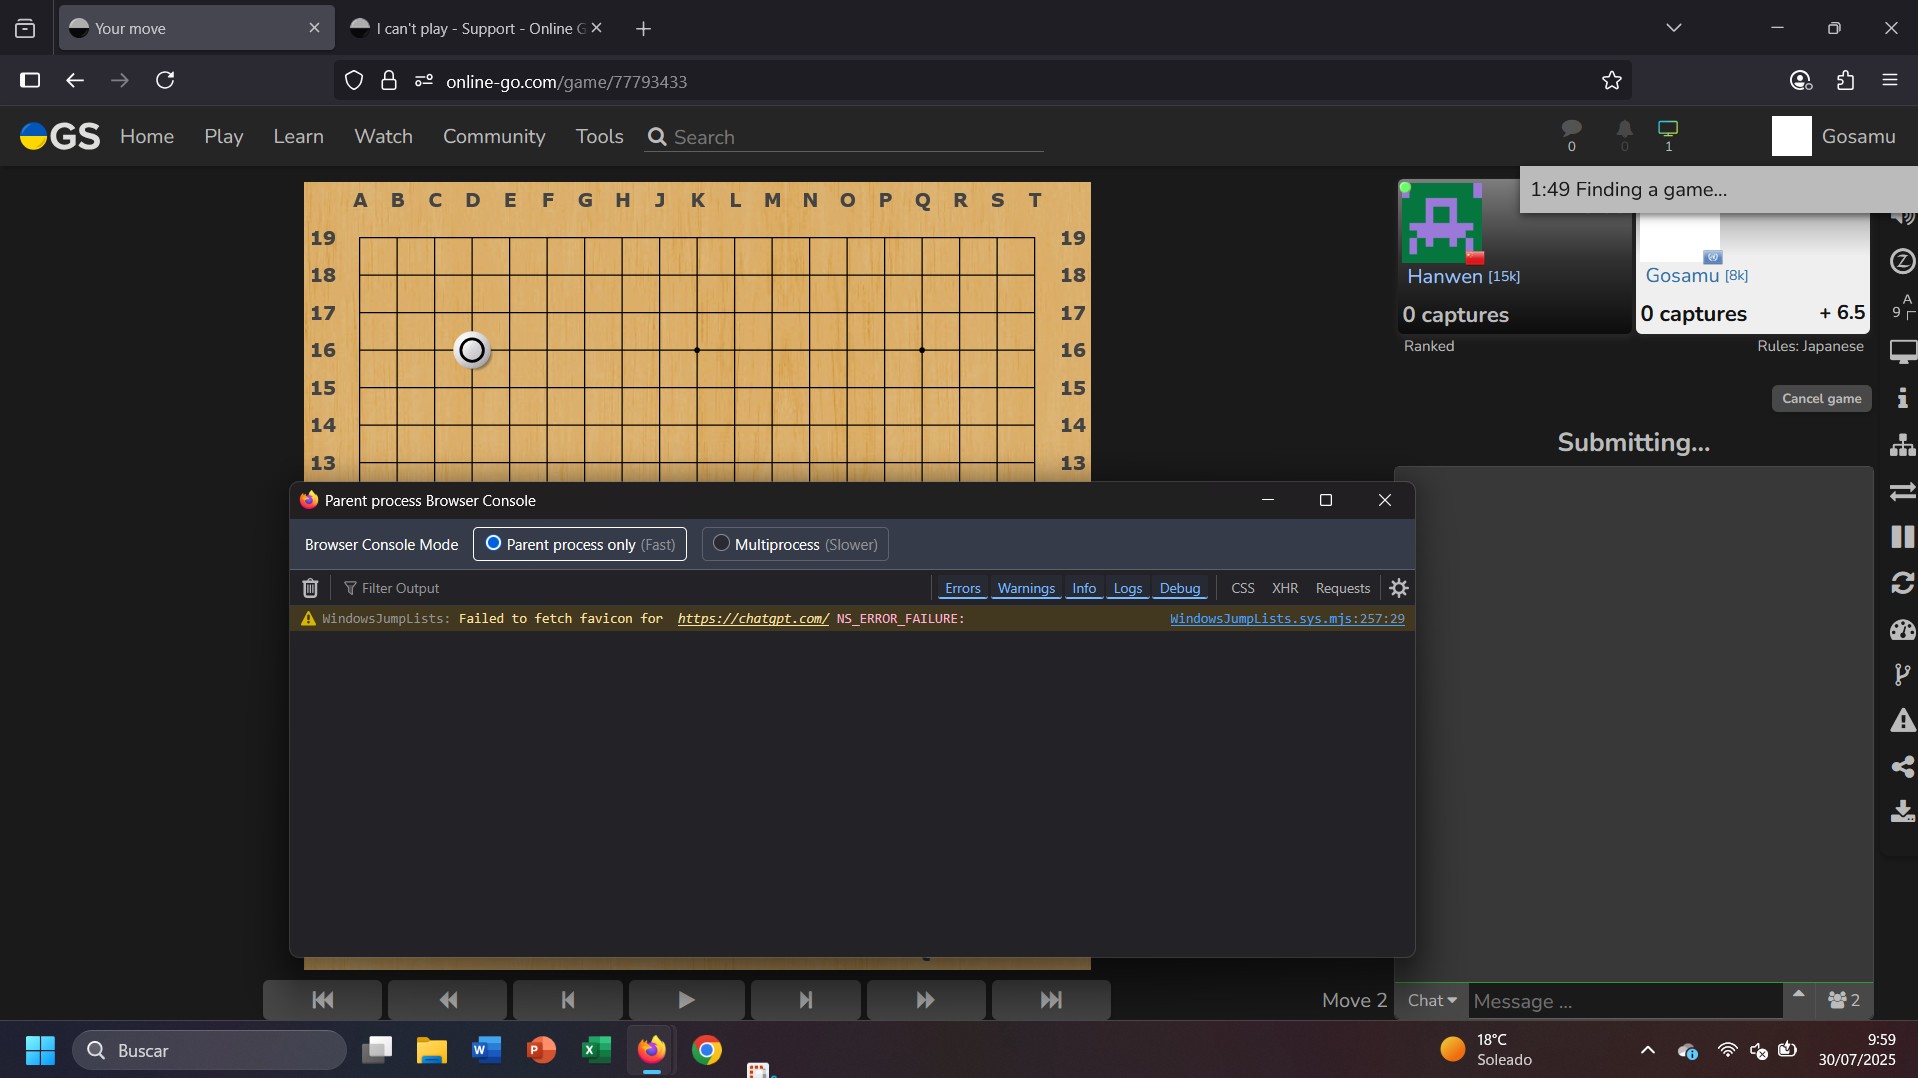Click the OGS logo

click(60, 136)
